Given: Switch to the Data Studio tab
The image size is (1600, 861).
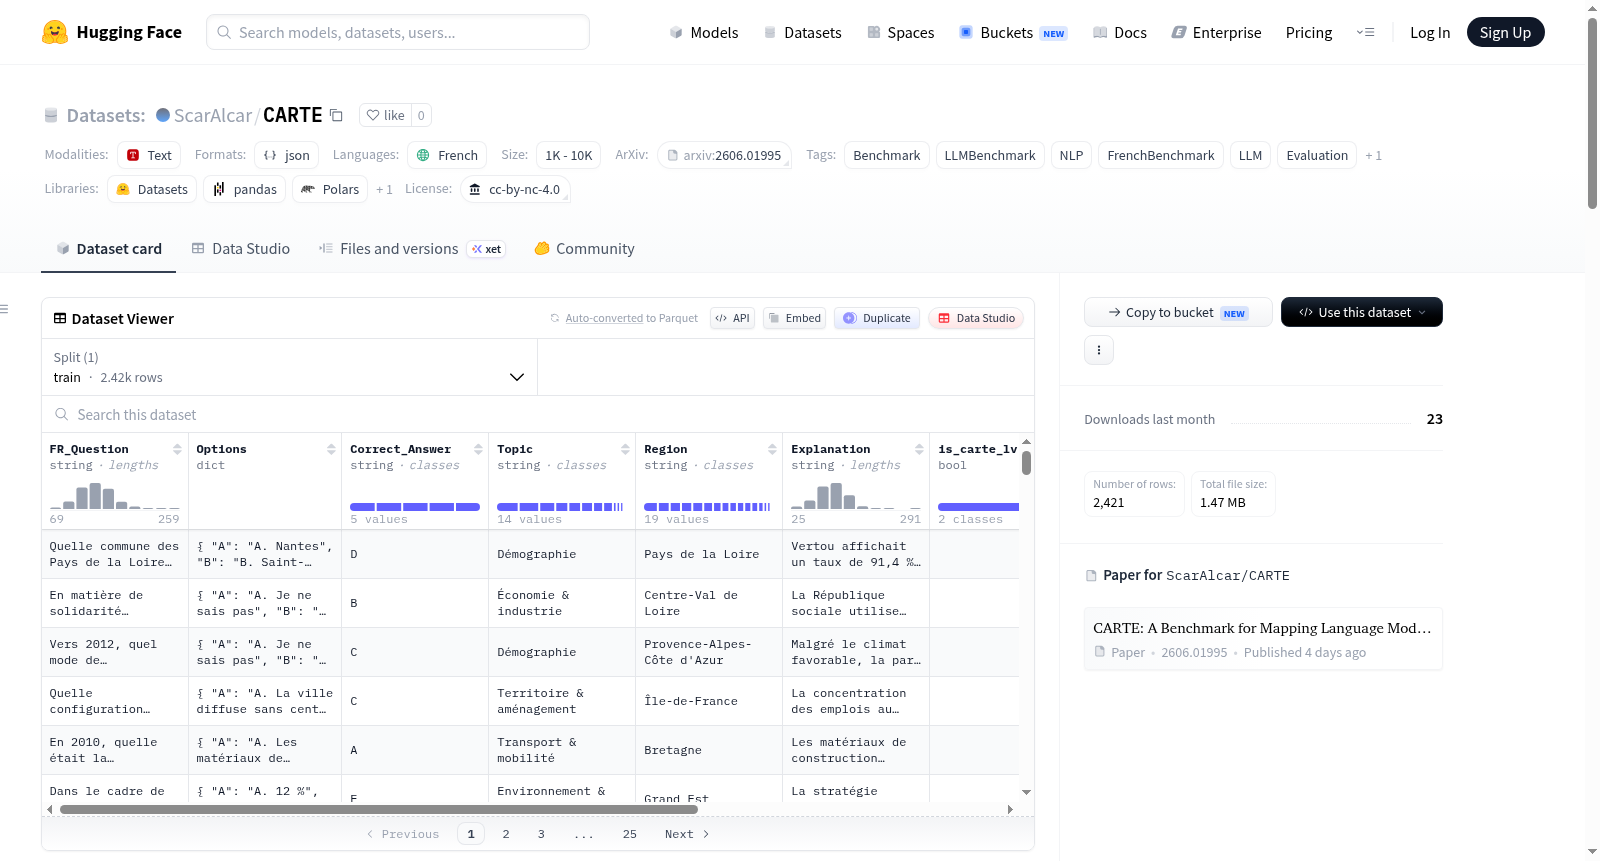Looking at the screenshot, I should click(x=241, y=249).
